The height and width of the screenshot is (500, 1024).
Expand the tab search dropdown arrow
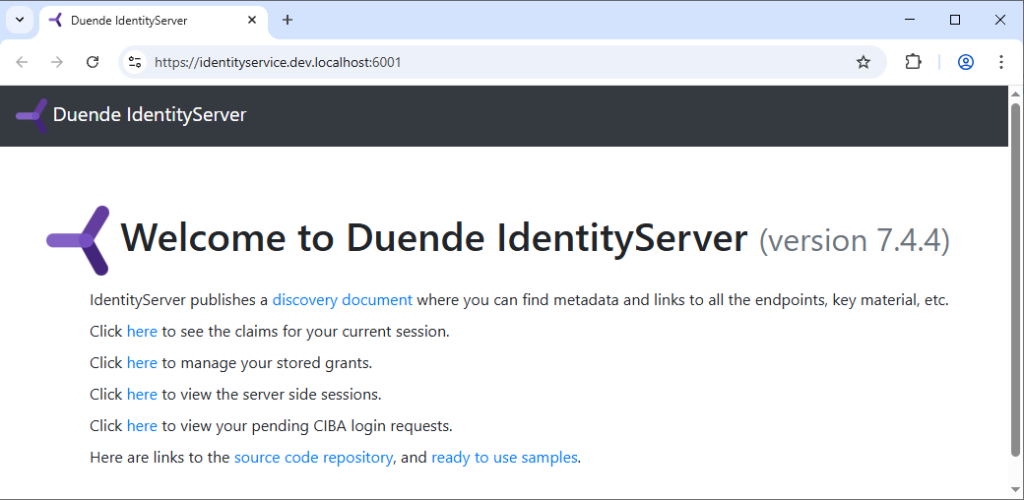click(x=19, y=20)
